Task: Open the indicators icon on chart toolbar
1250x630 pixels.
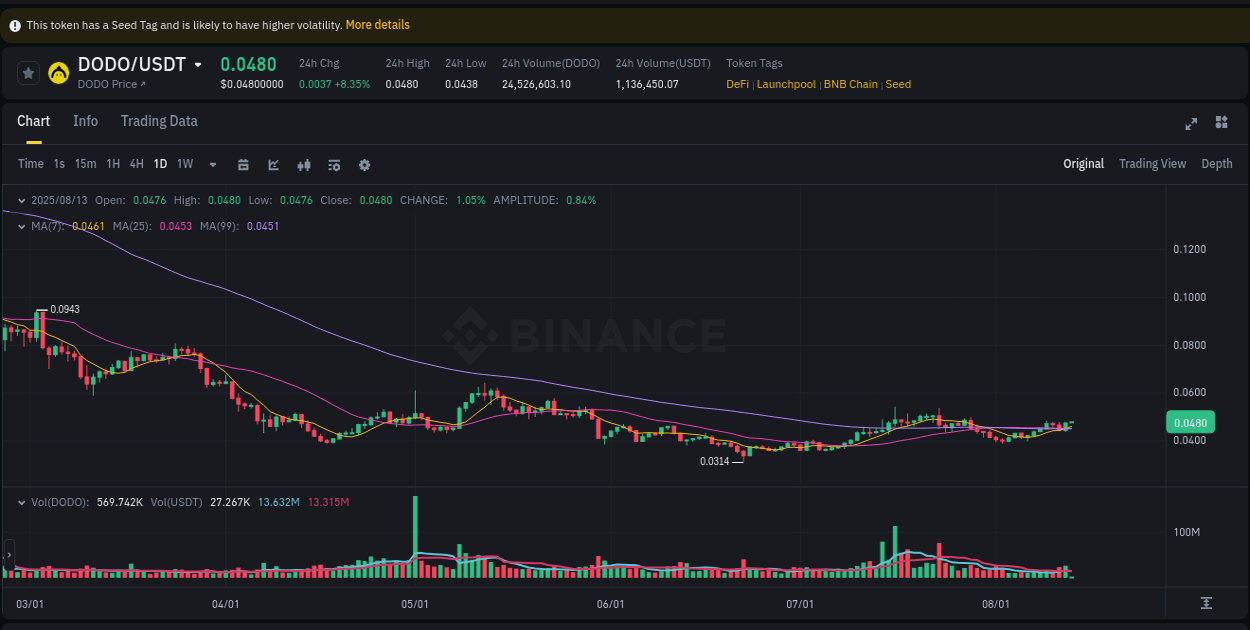Action: 304,164
